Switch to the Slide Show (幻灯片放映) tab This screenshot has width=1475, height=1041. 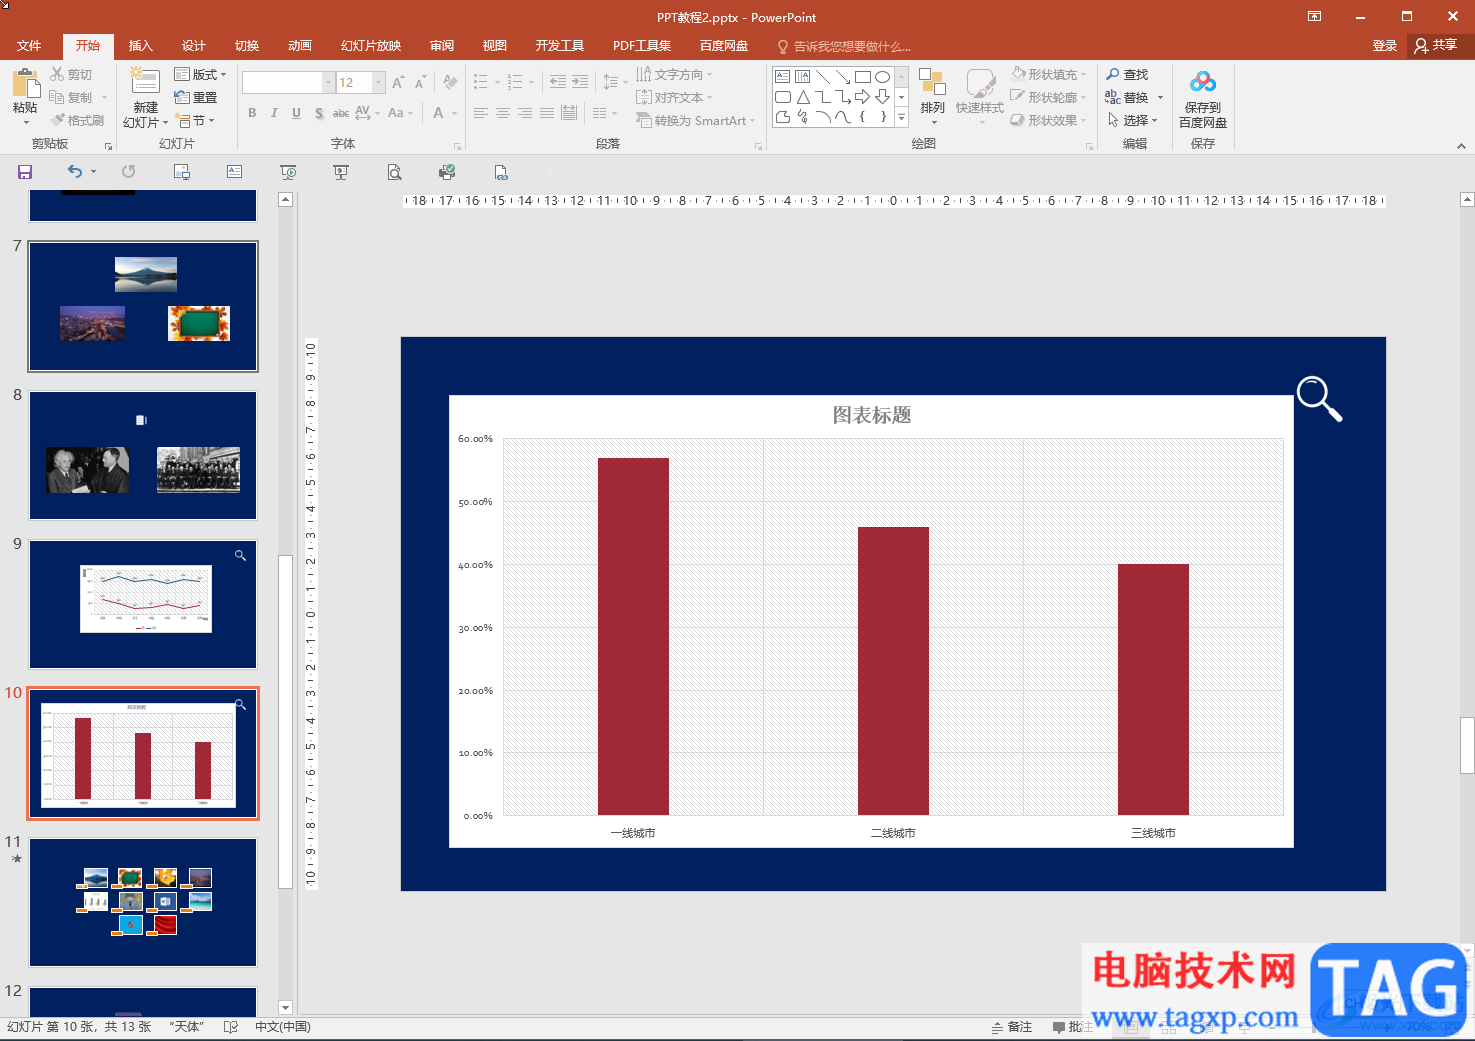[x=371, y=46]
